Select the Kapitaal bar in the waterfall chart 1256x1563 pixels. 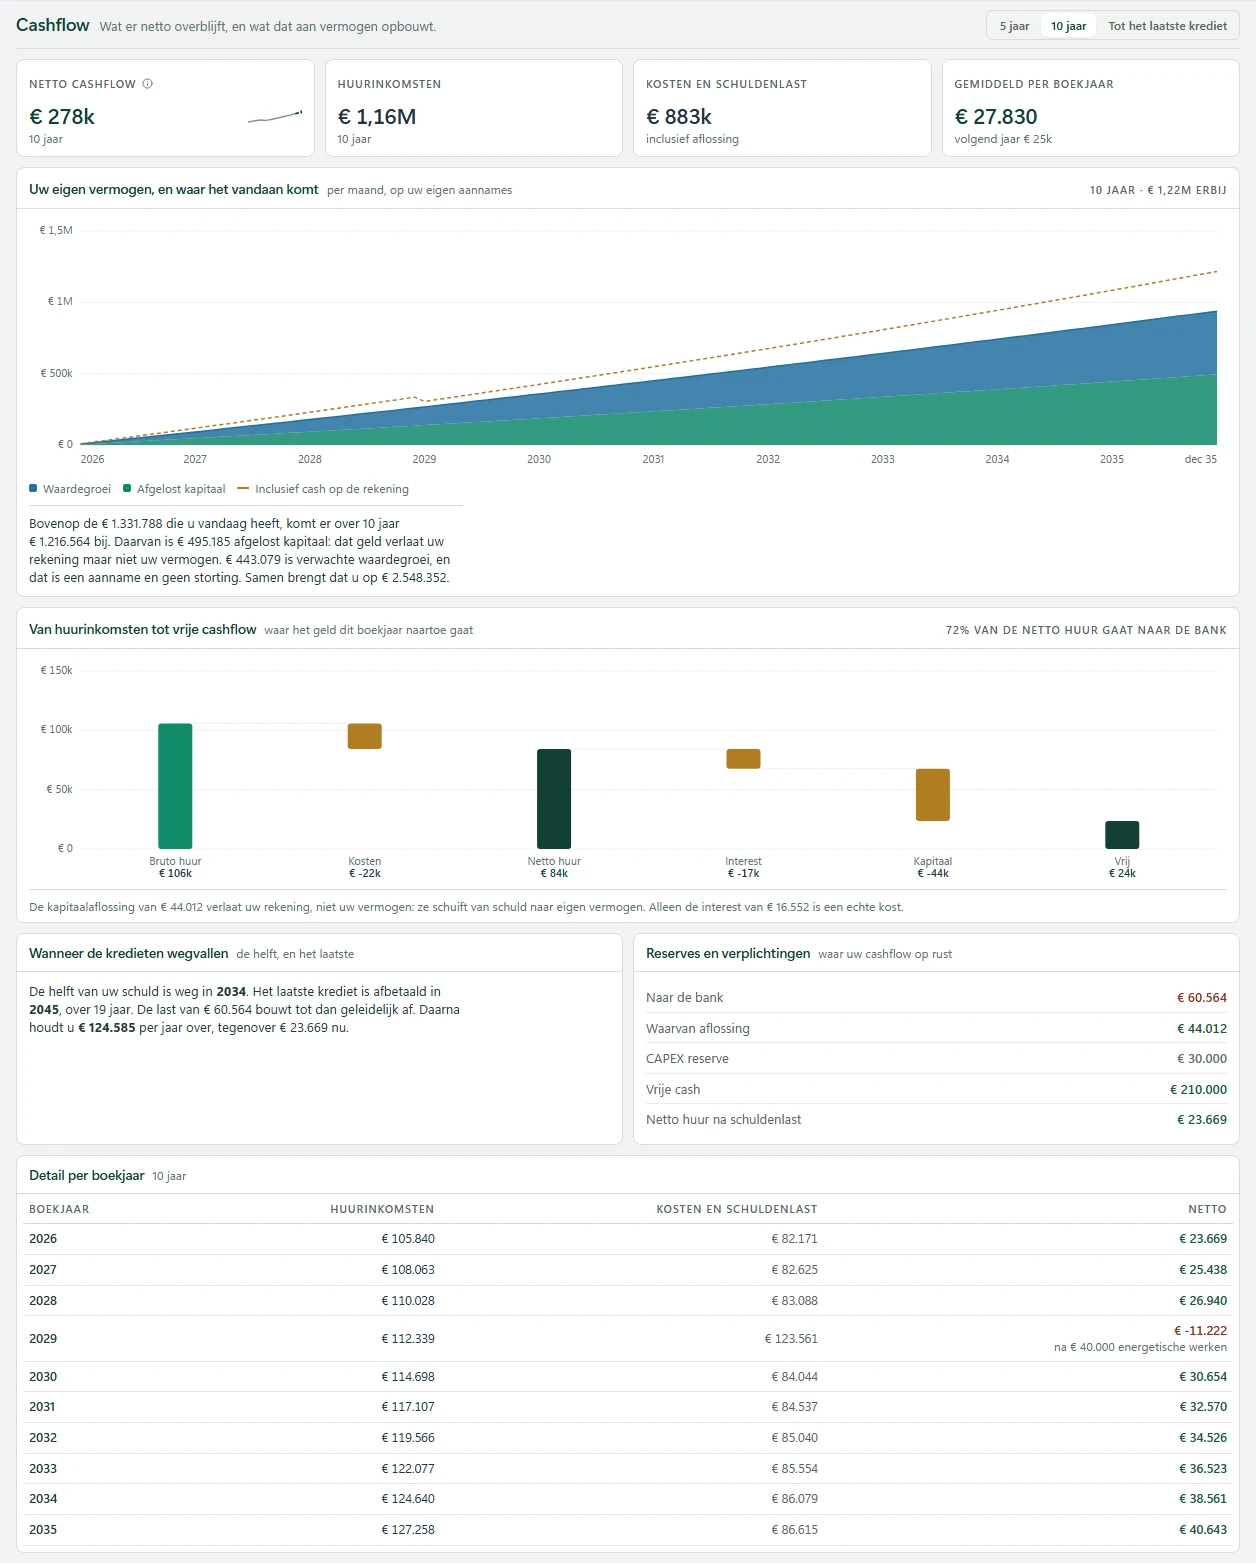tap(933, 795)
